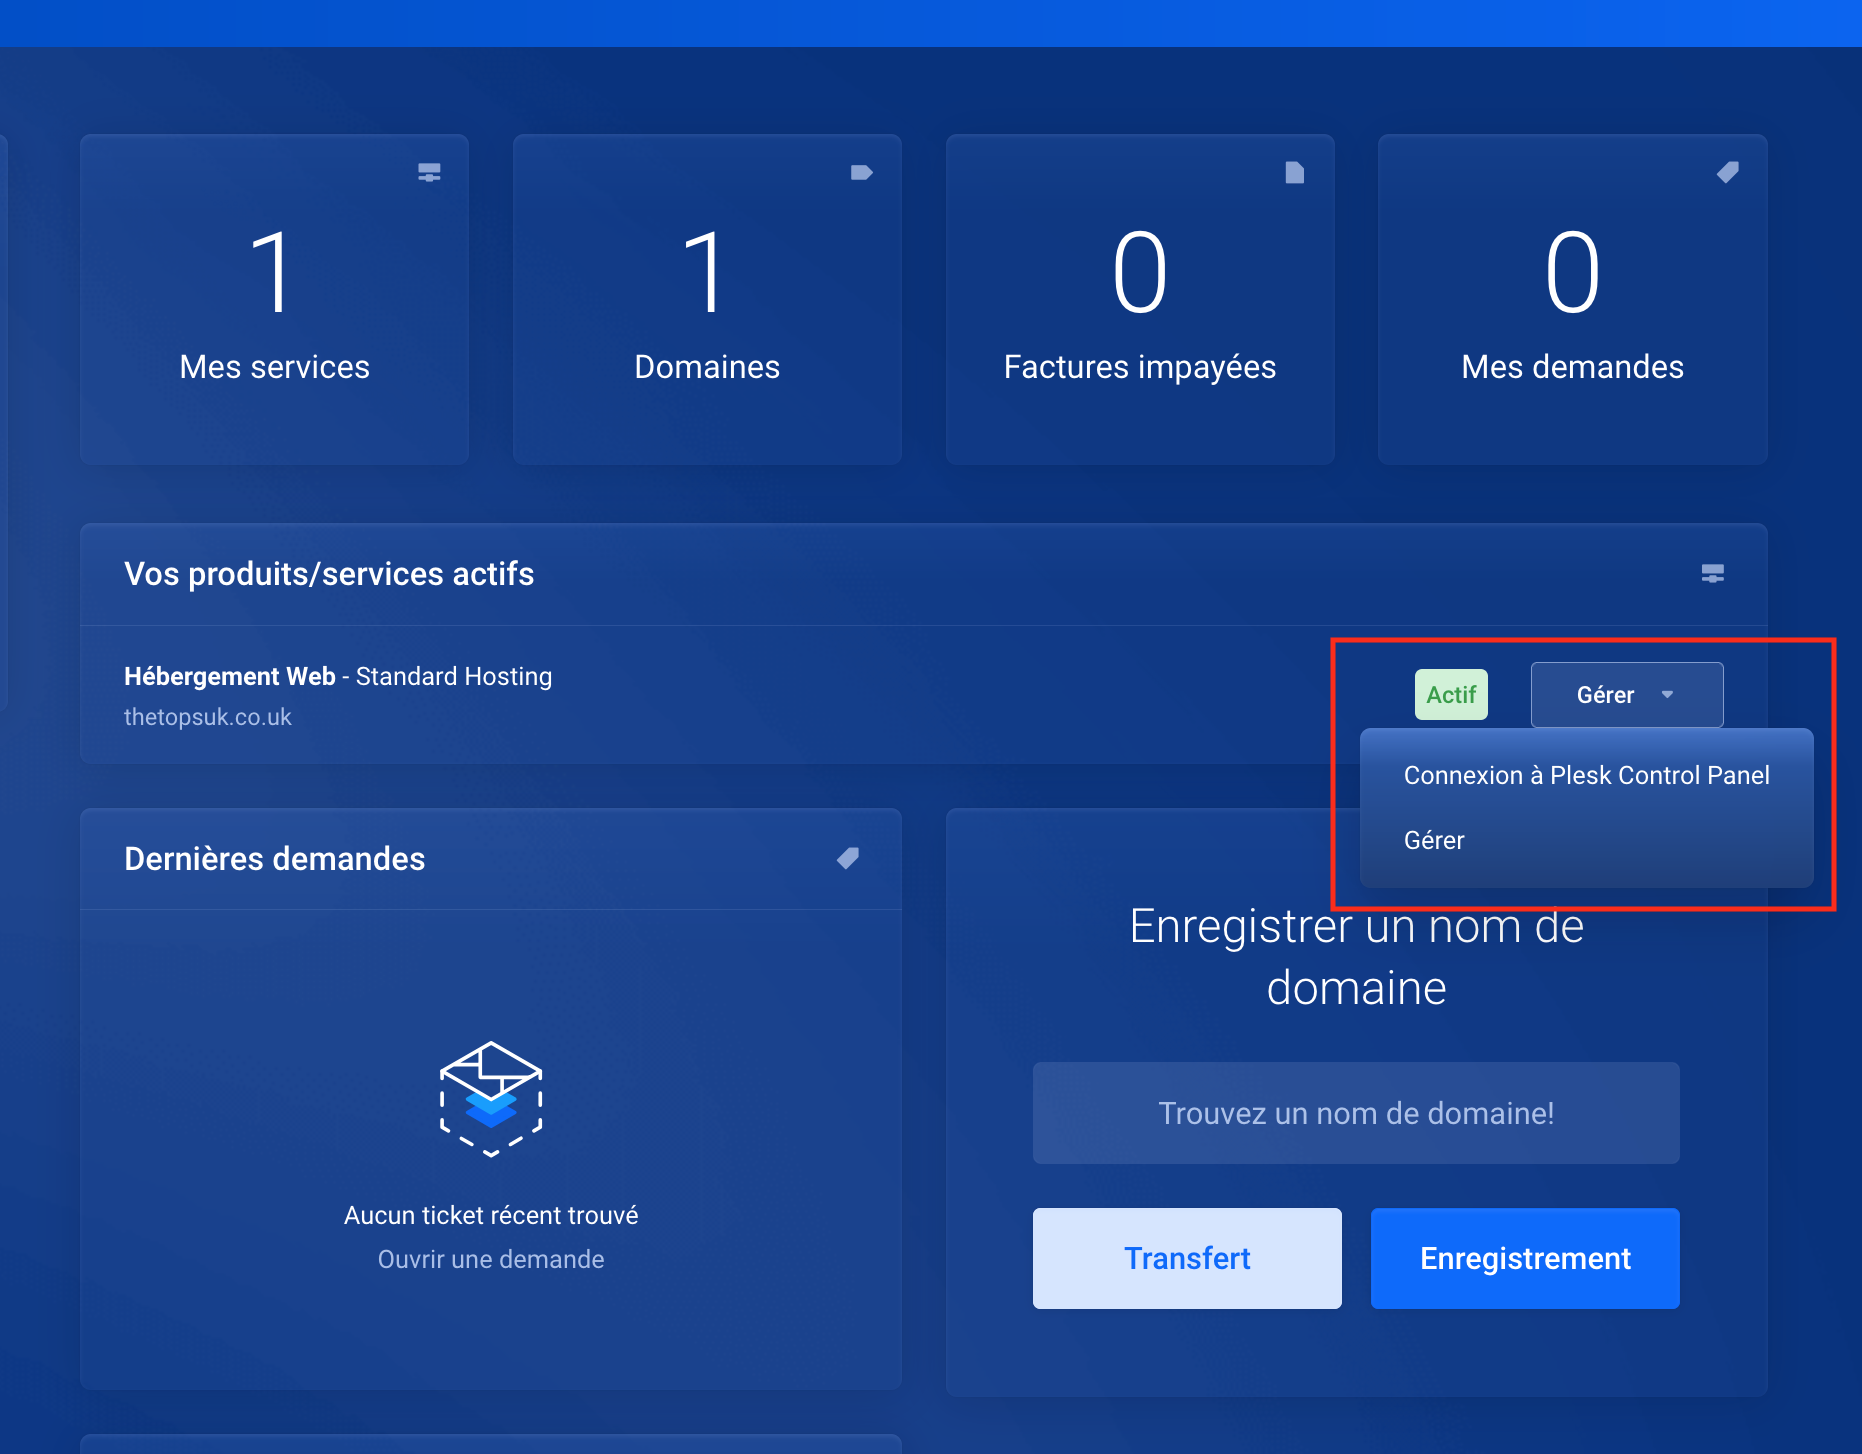Click the chevron arrow next to Gérer
Screen dimensions: 1862x1454
click(x=1668, y=694)
